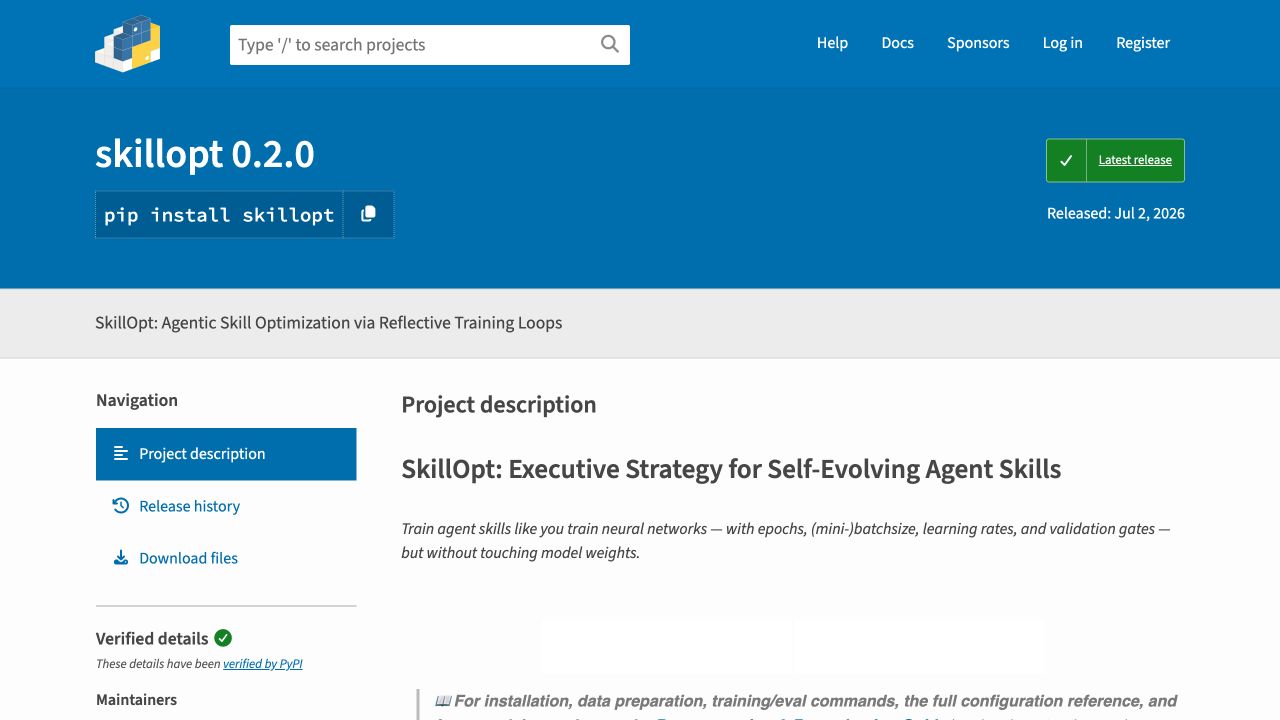Image resolution: width=1280 pixels, height=720 pixels.
Task: Open the Release history tab
Action: (226, 506)
